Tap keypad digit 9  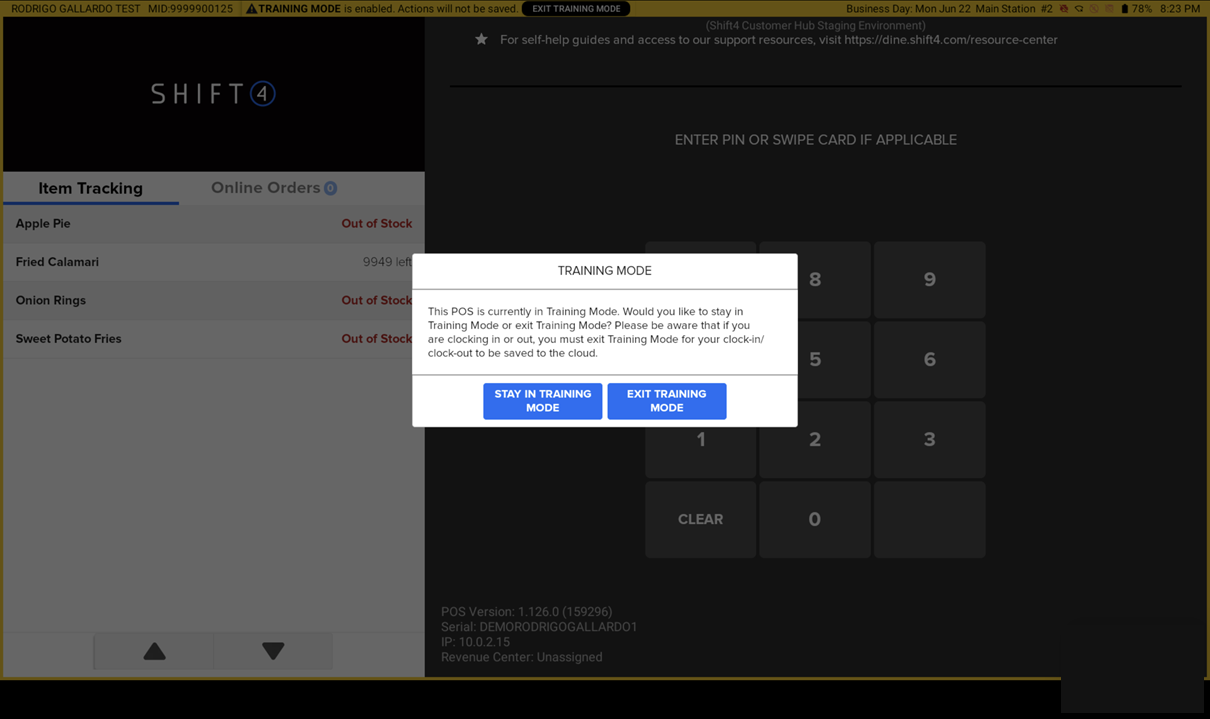click(x=929, y=280)
